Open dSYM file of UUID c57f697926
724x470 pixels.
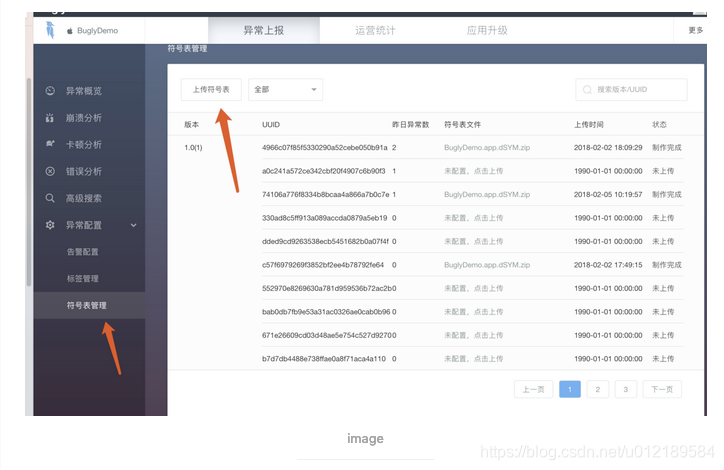tap(487, 265)
